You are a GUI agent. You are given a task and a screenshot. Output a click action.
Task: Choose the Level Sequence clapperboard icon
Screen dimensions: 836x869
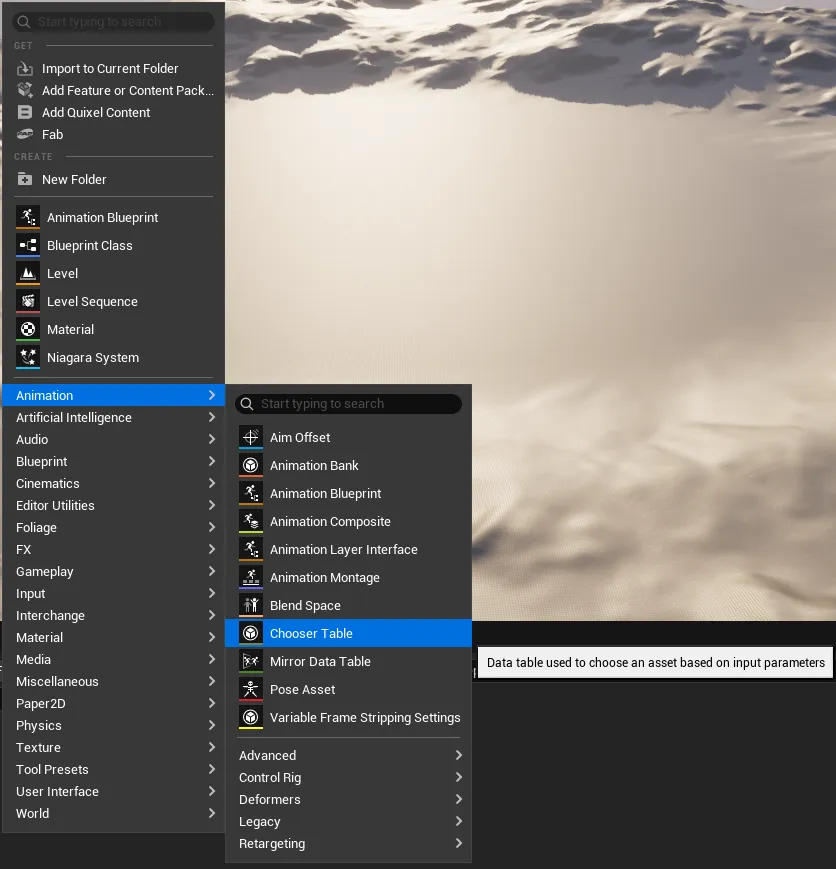click(28, 301)
